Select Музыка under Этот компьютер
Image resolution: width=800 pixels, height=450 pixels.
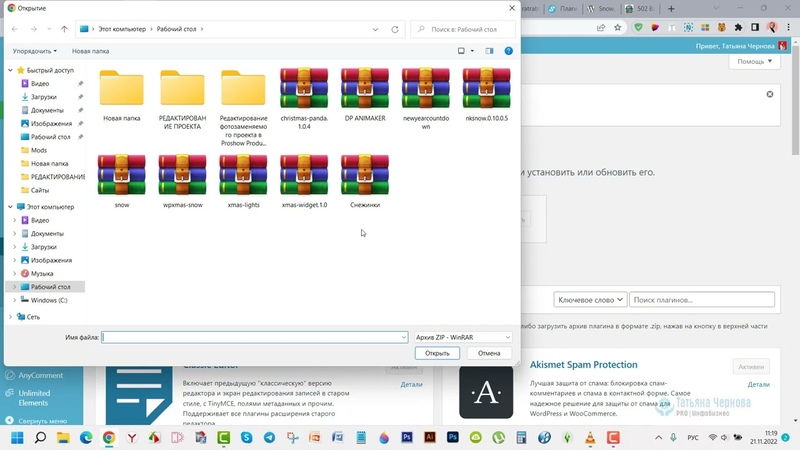[x=42, y=273]
